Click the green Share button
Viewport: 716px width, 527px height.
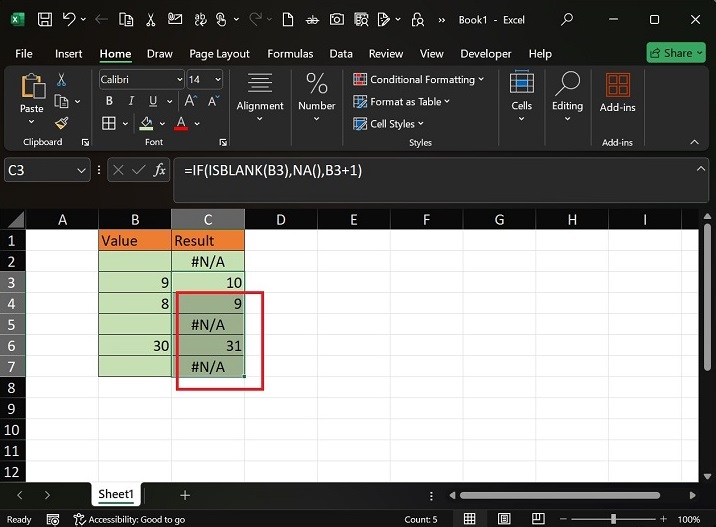point(676,53)
